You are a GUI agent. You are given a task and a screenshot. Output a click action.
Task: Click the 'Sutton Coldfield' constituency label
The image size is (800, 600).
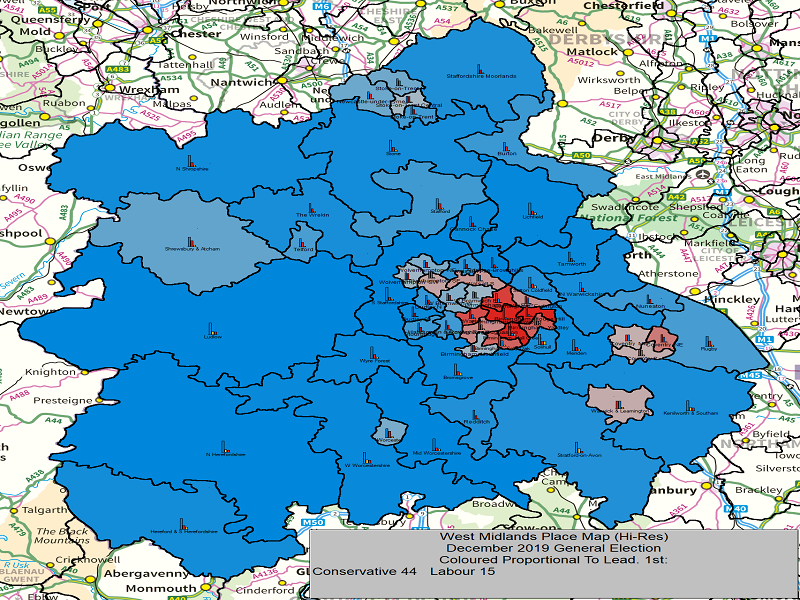(x=533, y=290)
